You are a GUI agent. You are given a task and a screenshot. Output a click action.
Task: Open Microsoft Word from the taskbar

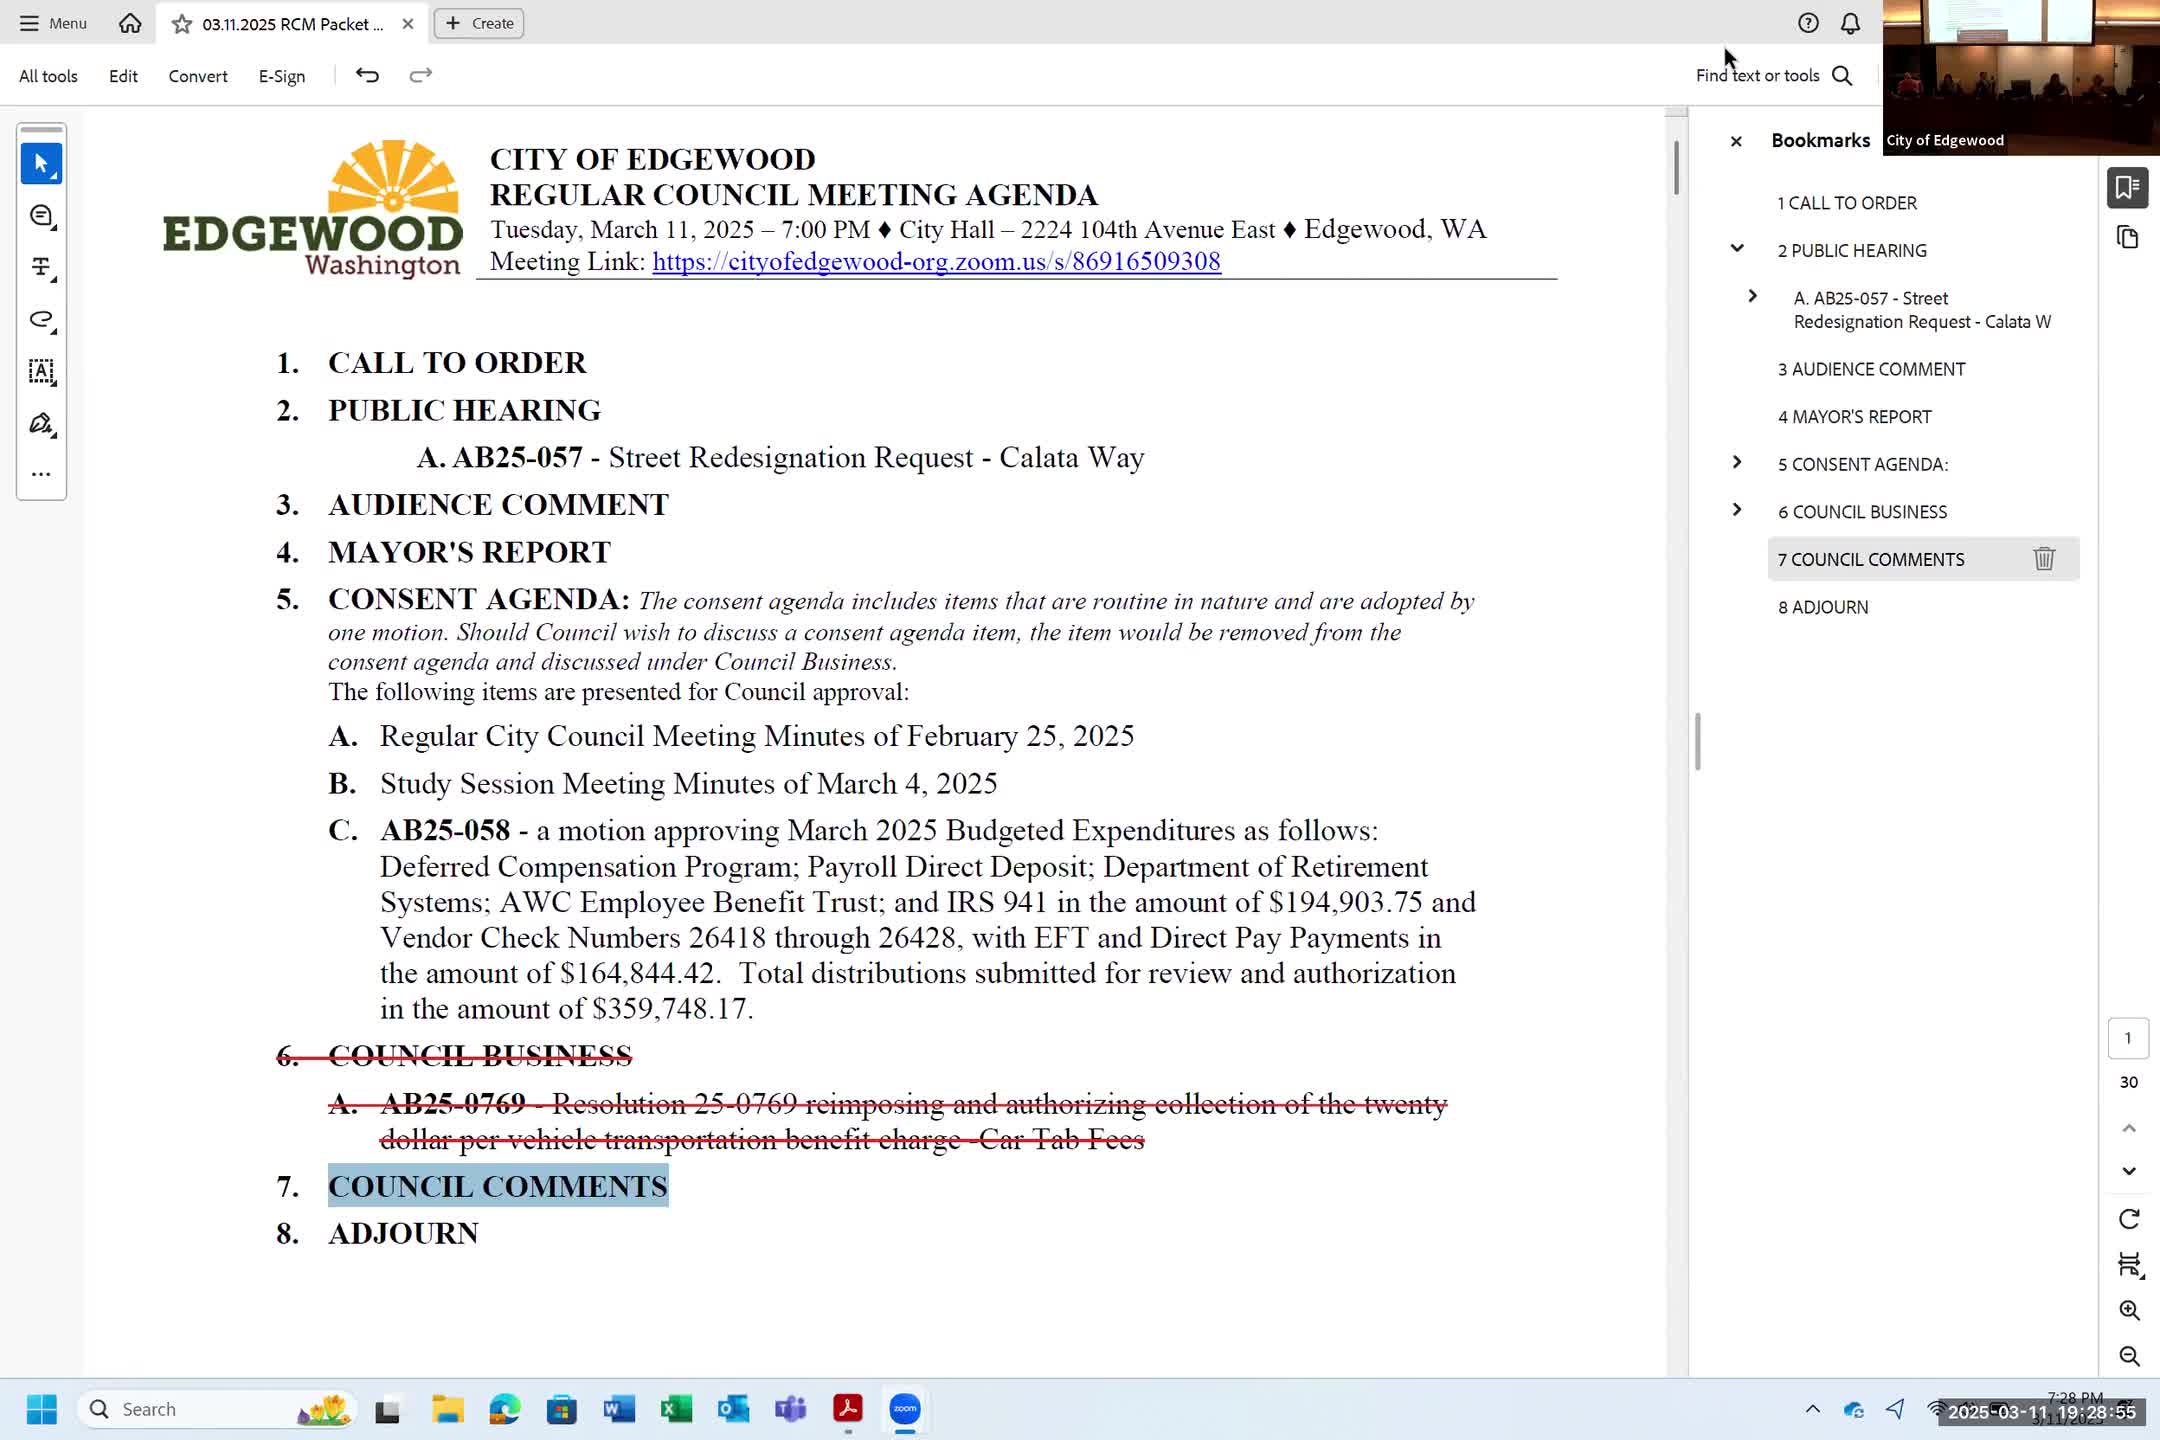pyautogui.click(x=619, y=1409)
